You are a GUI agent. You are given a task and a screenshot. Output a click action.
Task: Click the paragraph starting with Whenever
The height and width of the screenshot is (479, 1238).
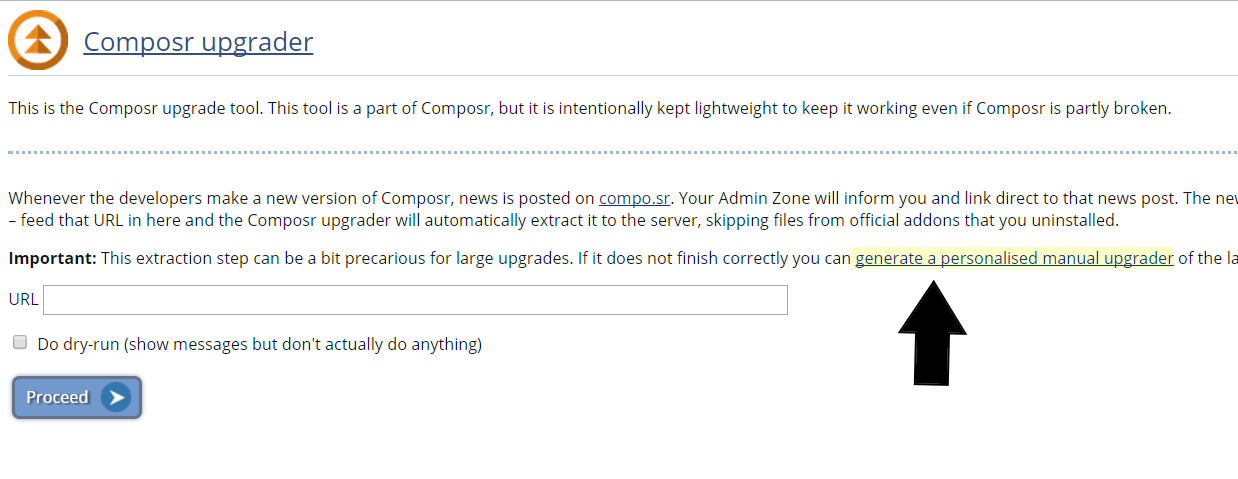pyautogui.click(x=300, y=198)
